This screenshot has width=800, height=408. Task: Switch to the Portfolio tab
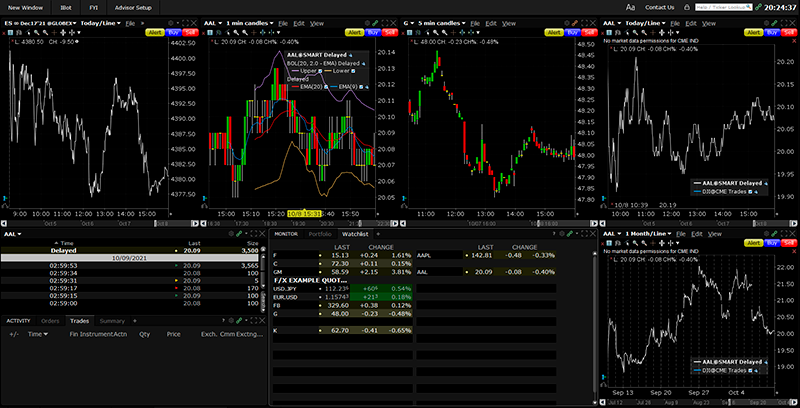click(x=319, y=234)
